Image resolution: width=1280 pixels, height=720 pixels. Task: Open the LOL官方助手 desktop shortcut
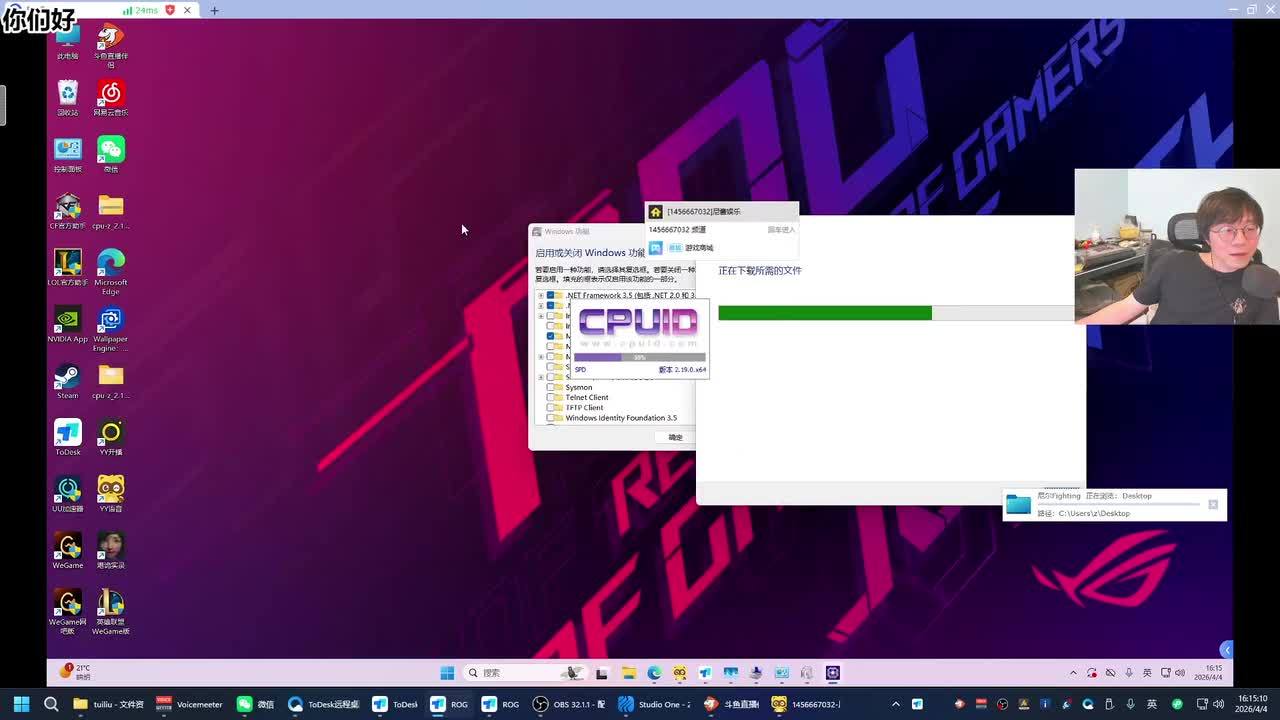[67, 268]
